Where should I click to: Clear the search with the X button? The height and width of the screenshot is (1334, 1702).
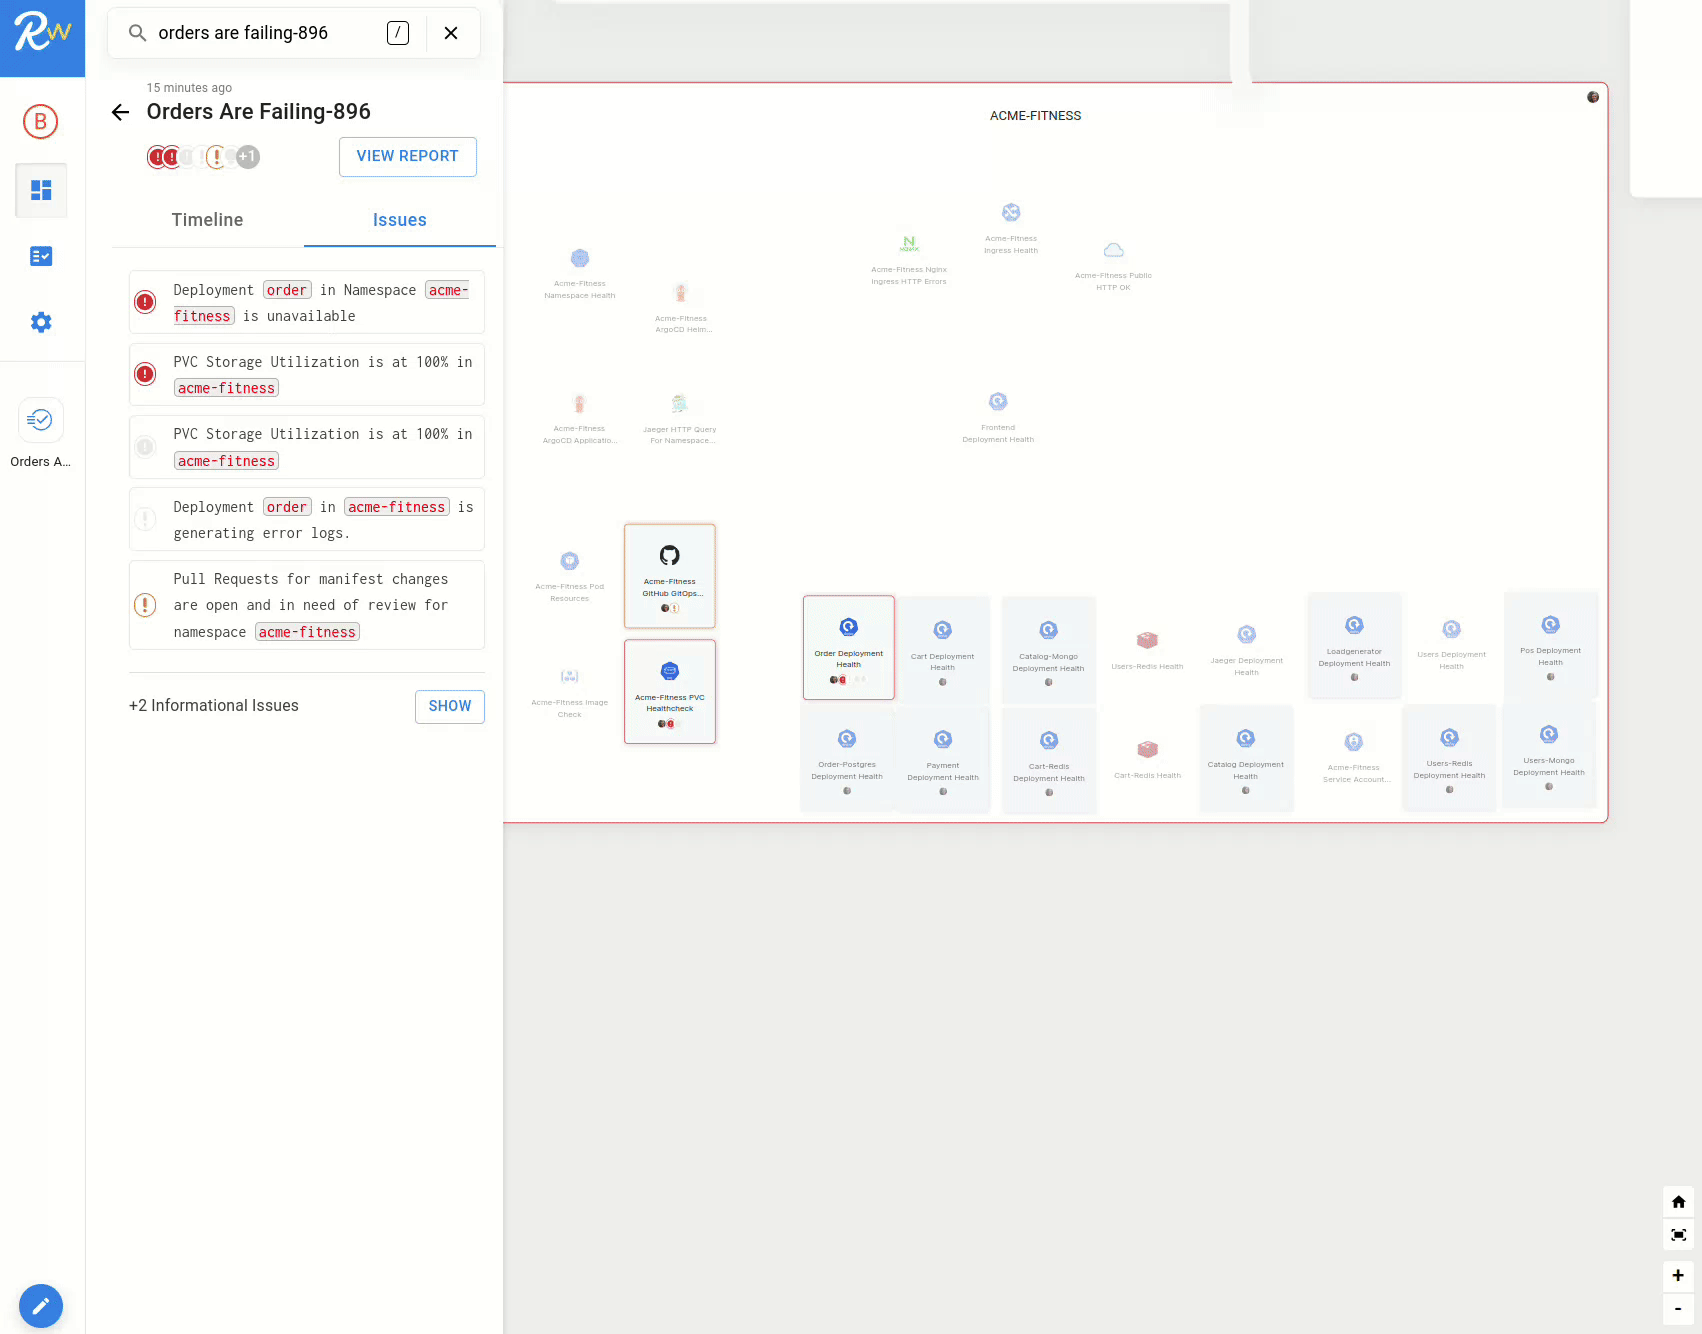451,33
